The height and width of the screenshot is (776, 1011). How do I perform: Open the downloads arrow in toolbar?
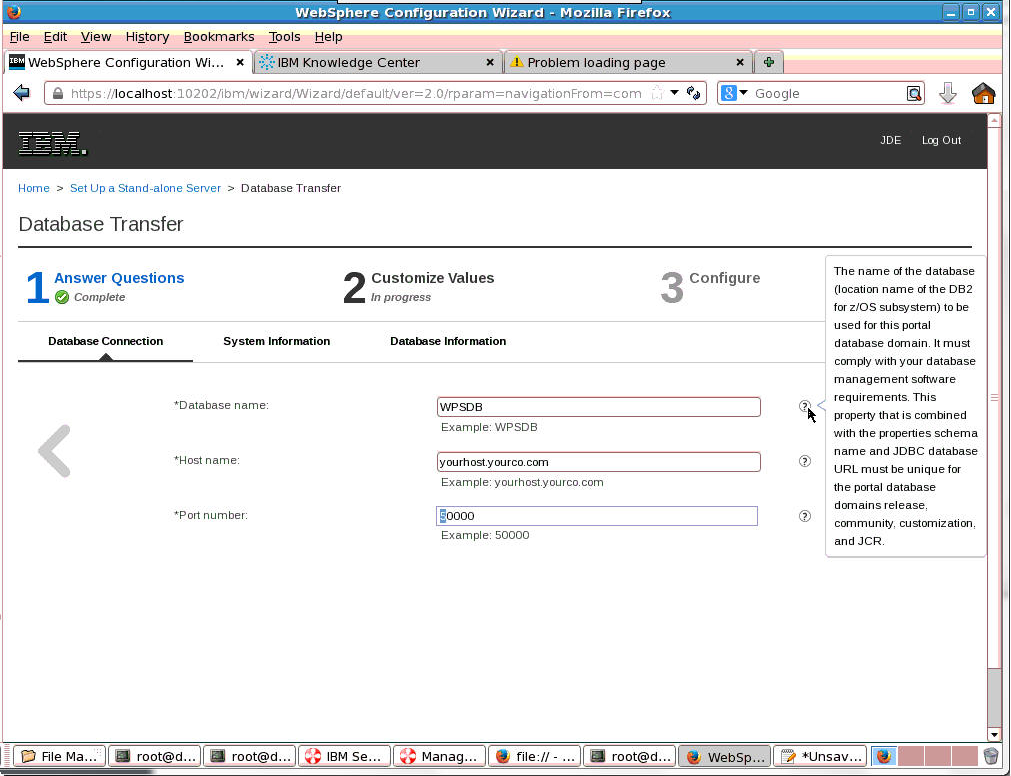[948, 93]
